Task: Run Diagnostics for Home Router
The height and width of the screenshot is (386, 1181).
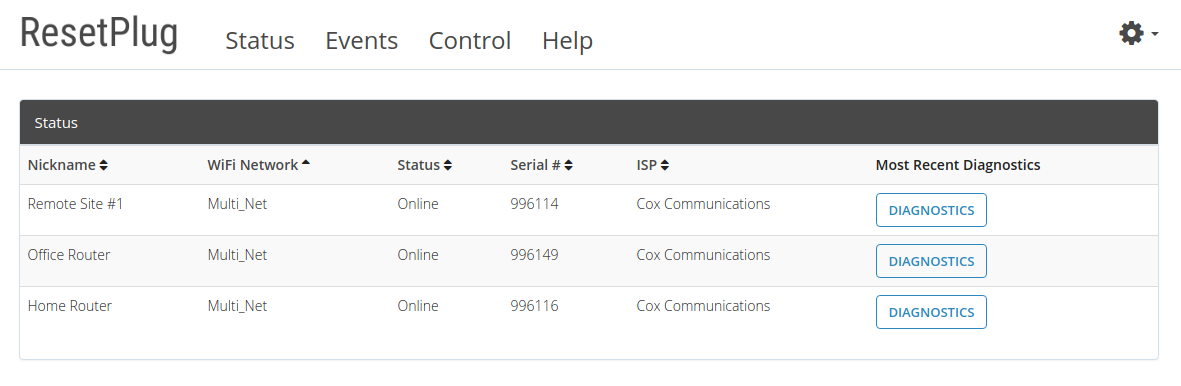Action: [931, 312]
